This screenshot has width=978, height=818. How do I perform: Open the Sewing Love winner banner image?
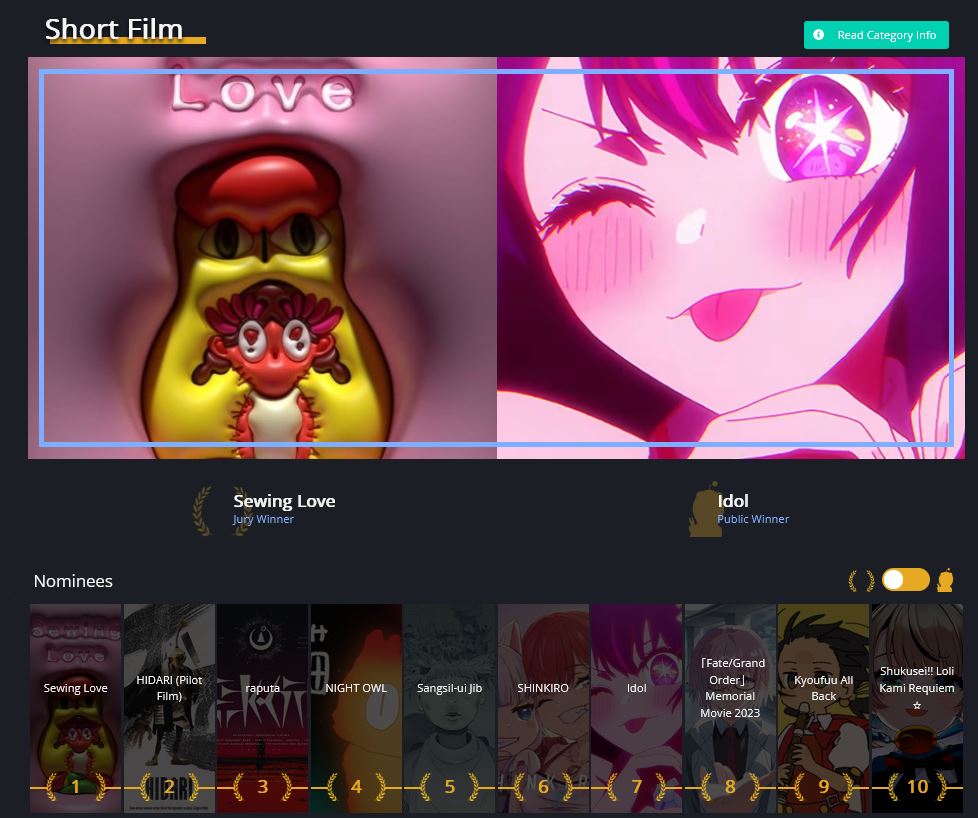click(x=263, y=257)
